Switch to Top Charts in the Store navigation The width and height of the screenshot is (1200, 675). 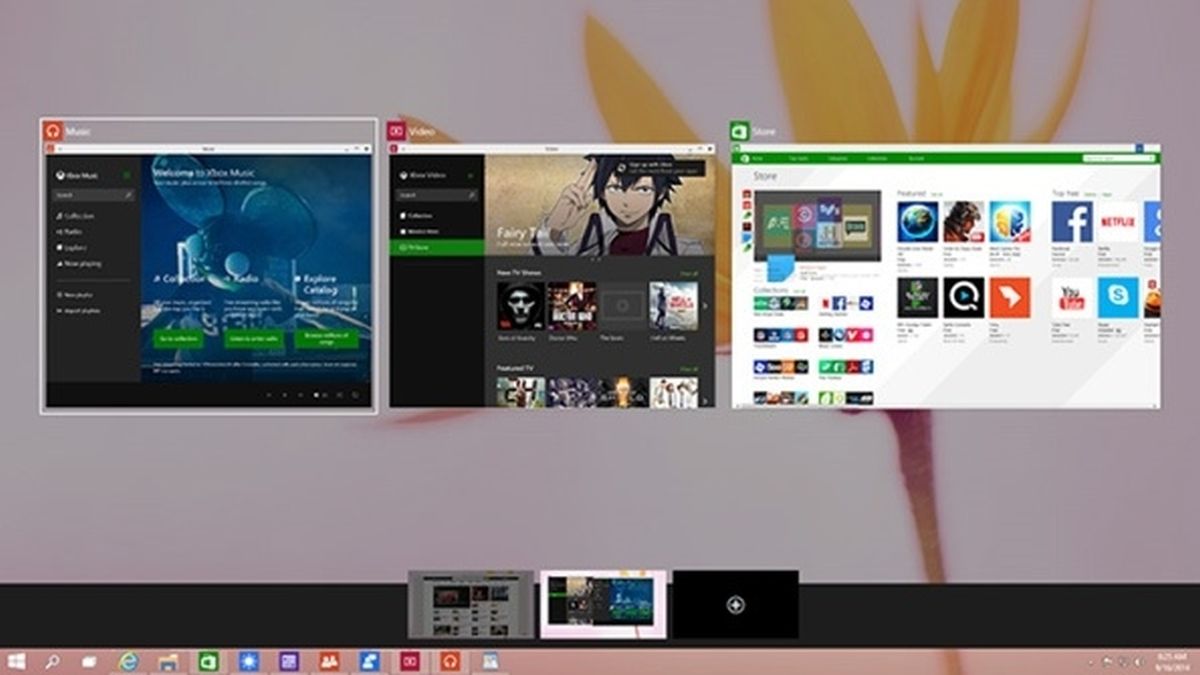point(800,158)
